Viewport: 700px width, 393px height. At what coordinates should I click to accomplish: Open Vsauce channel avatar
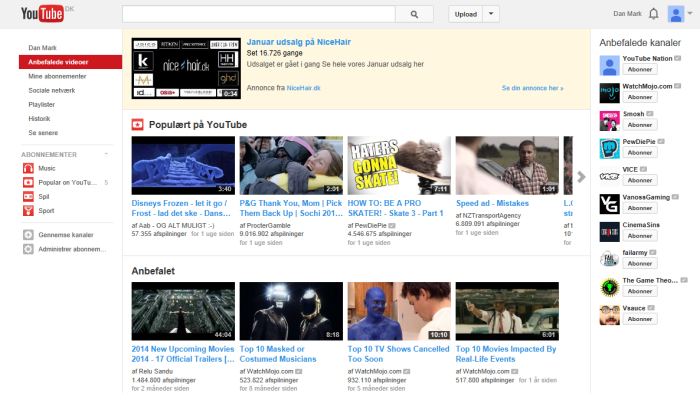click(609, 315)
